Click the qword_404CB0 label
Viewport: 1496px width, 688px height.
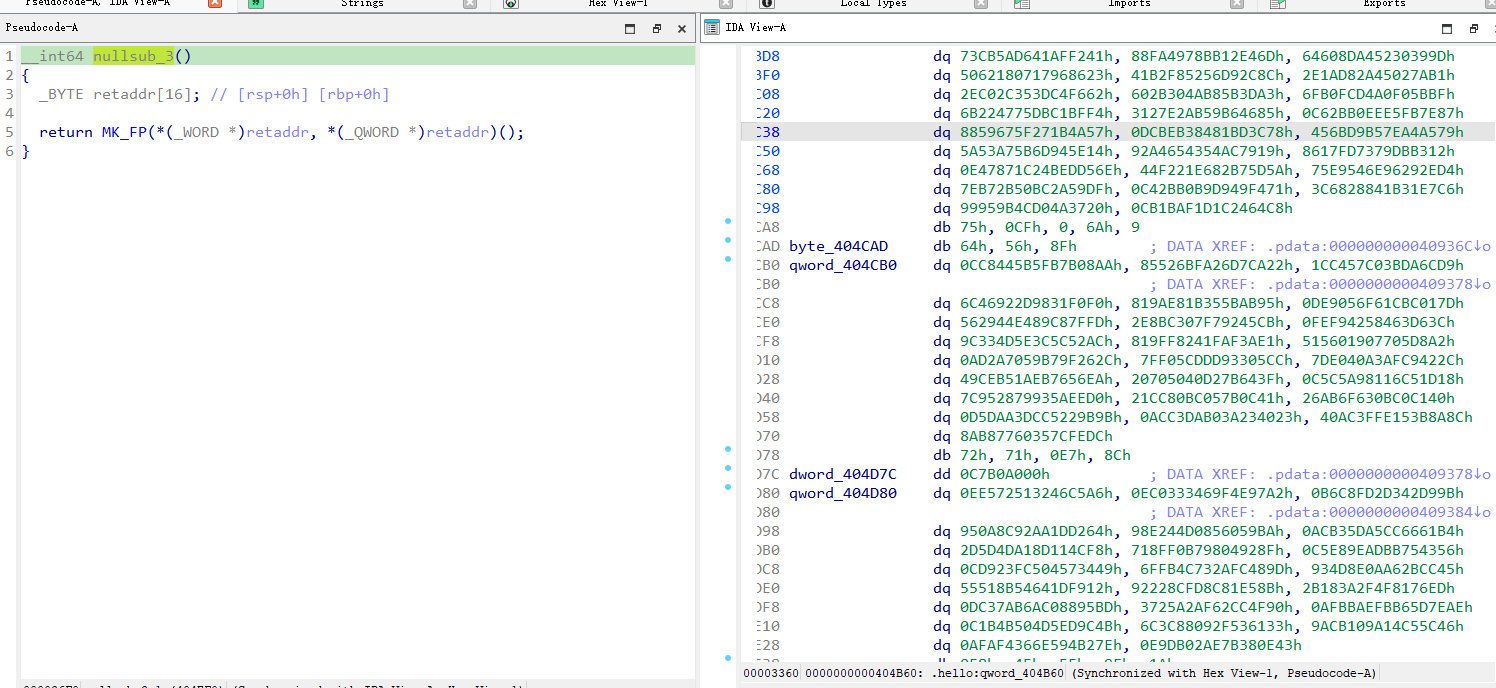point(843,265)
